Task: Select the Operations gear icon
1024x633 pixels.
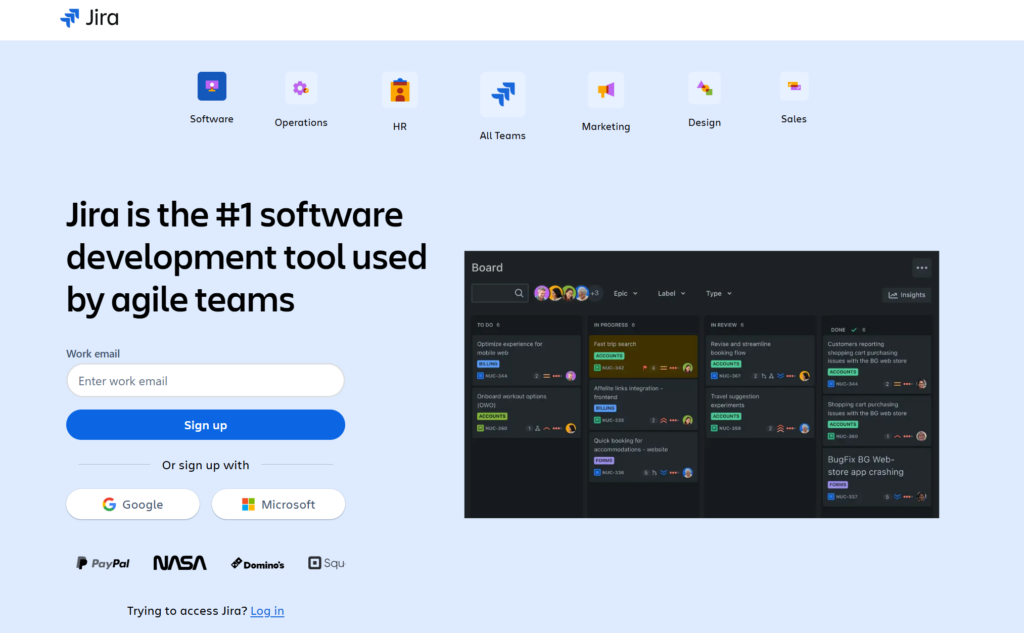Action: [301, 89]
